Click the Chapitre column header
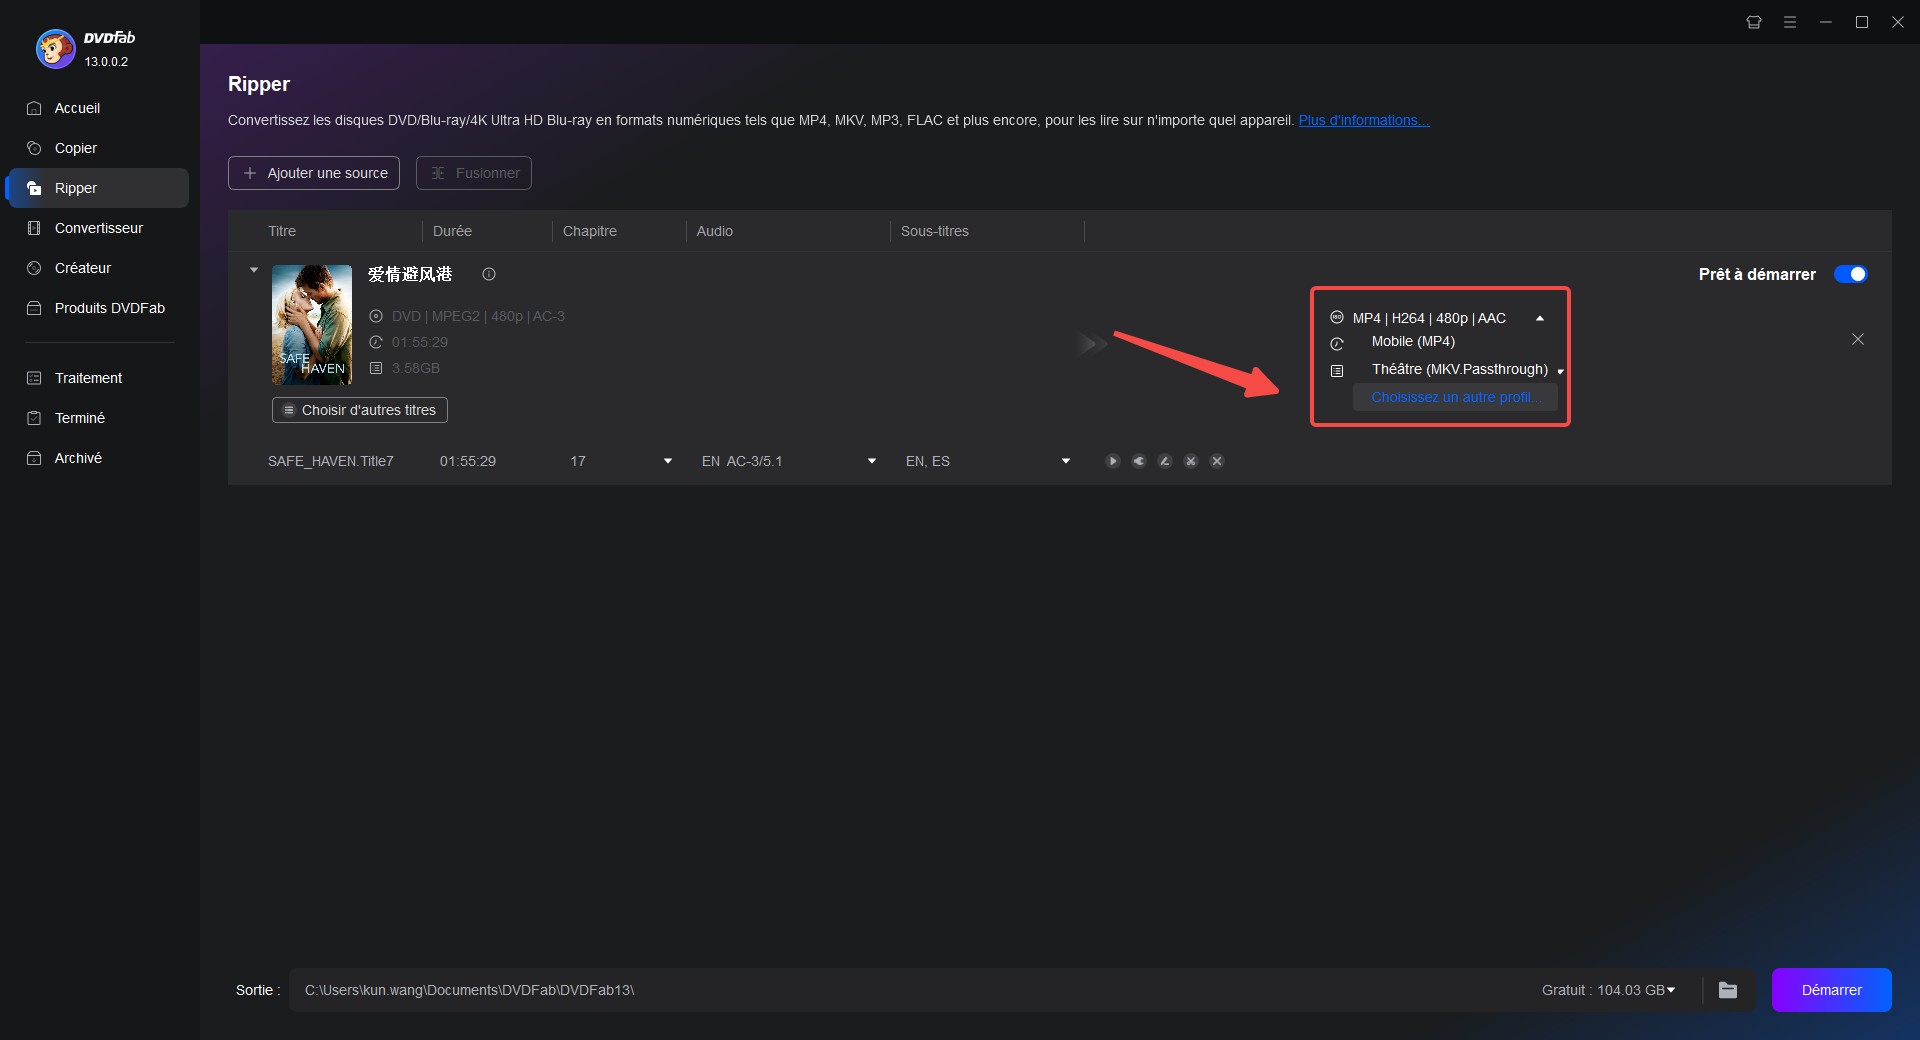This screenshot has height=1040, width=1920. 590,231
